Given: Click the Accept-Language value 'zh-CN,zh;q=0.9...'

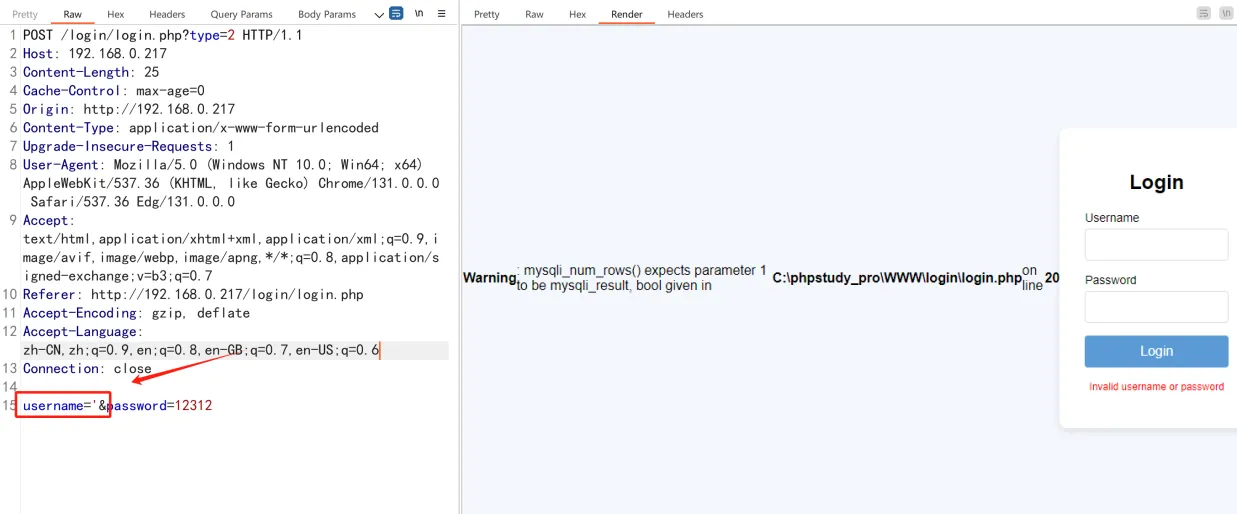Looking at the screenshot, I should 201,350.
